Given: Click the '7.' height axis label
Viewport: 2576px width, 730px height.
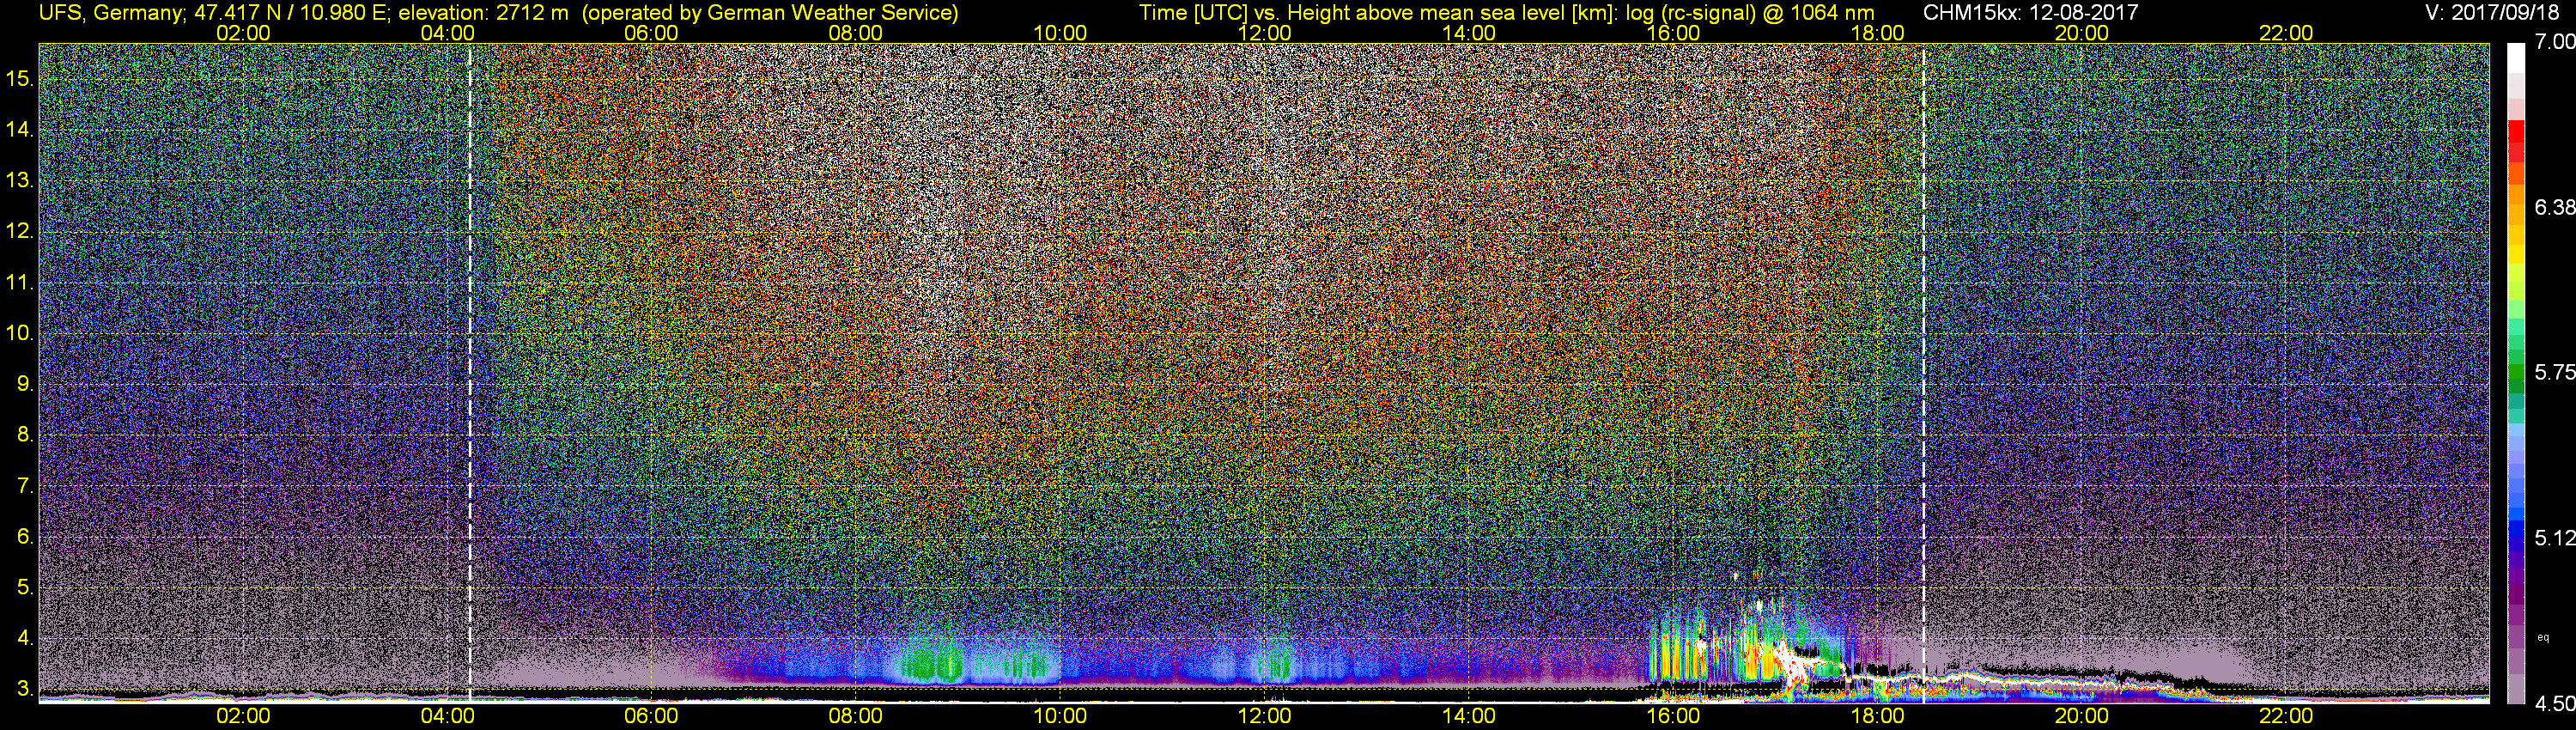Looking at the screenshot, I should point(26,486).
